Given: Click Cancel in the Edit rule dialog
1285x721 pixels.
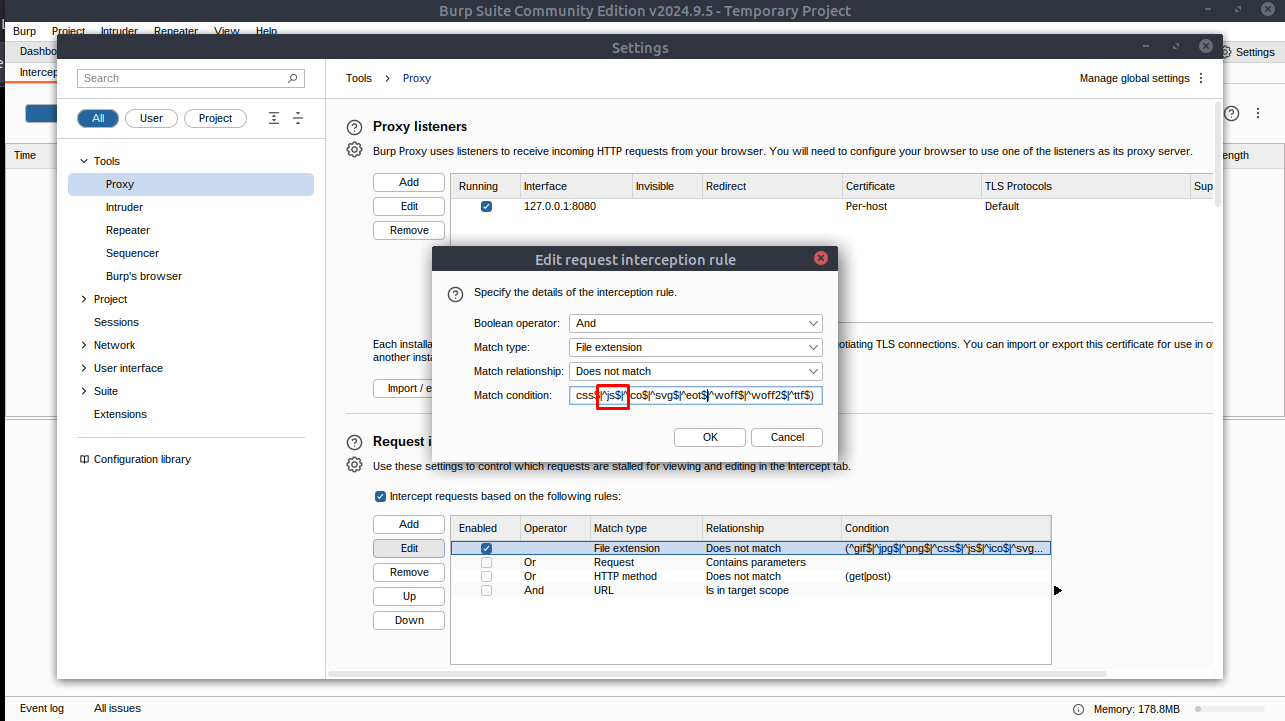Looking at the screenshot, I should click(787, 437).
